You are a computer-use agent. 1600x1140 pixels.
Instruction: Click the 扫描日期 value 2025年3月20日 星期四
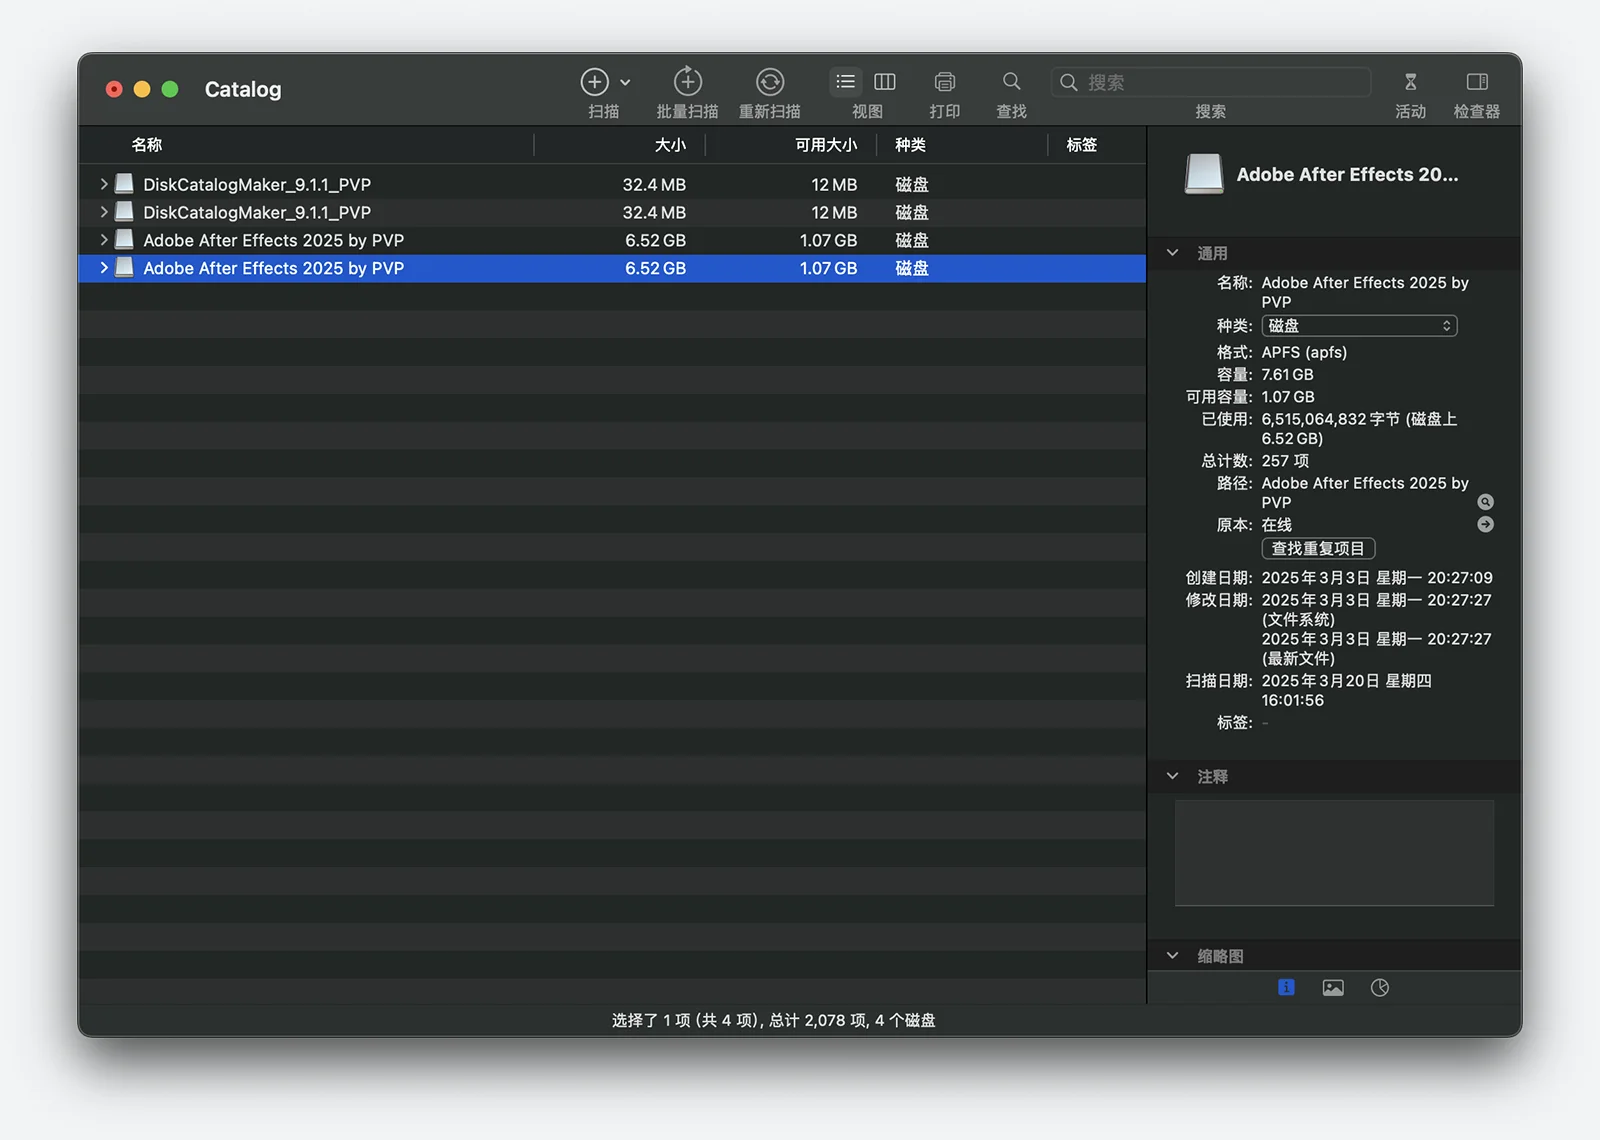point(1346,681)
